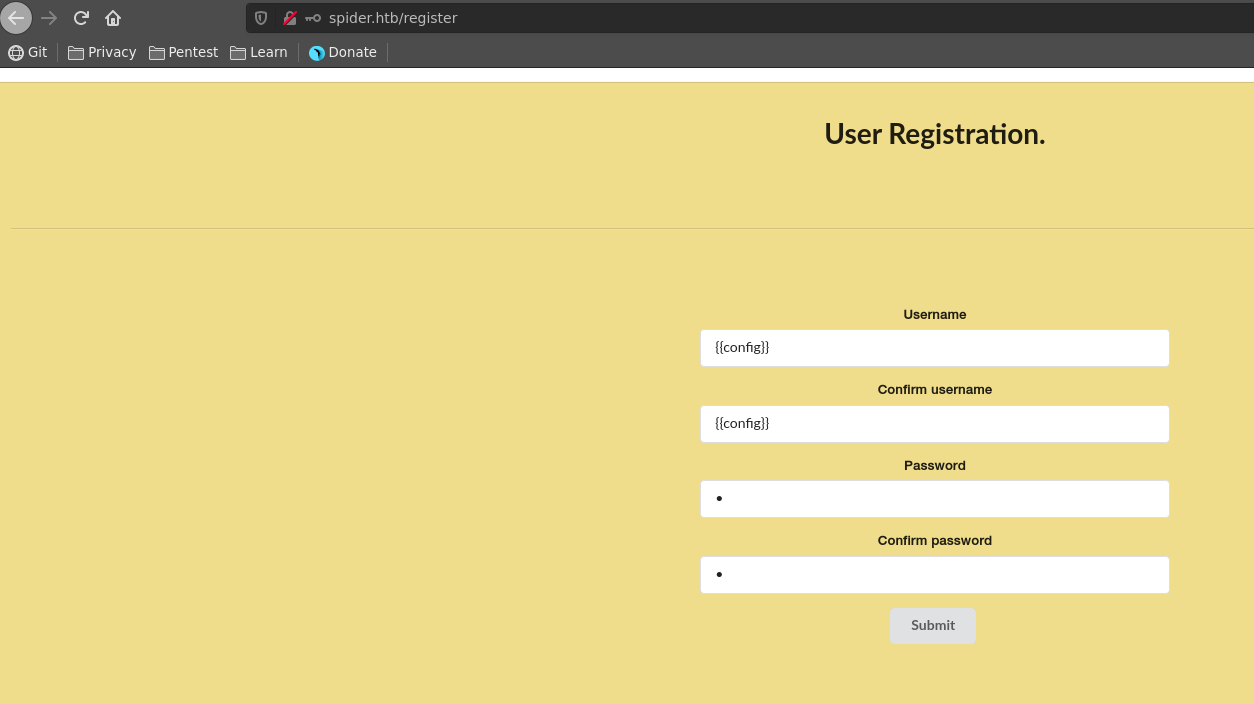
Task: Focus the Confirm username input field
Action: [x=934, y=424]
